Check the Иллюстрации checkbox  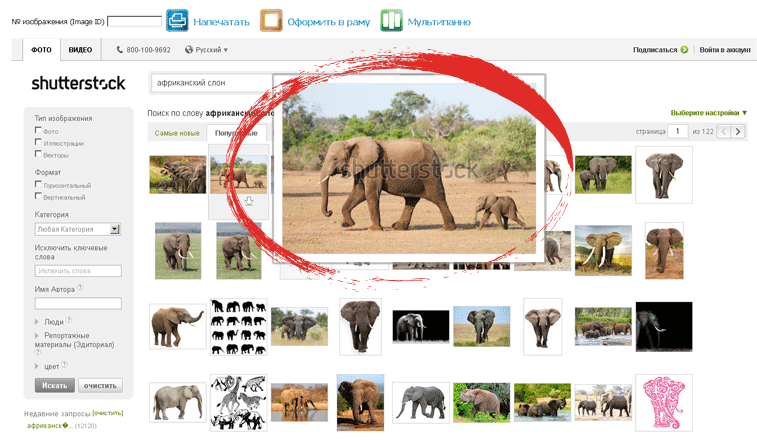pyautogui.click(x=38, y=143)
